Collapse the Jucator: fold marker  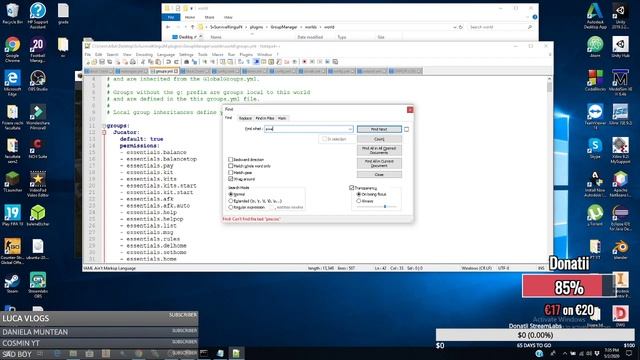(104, 133)
